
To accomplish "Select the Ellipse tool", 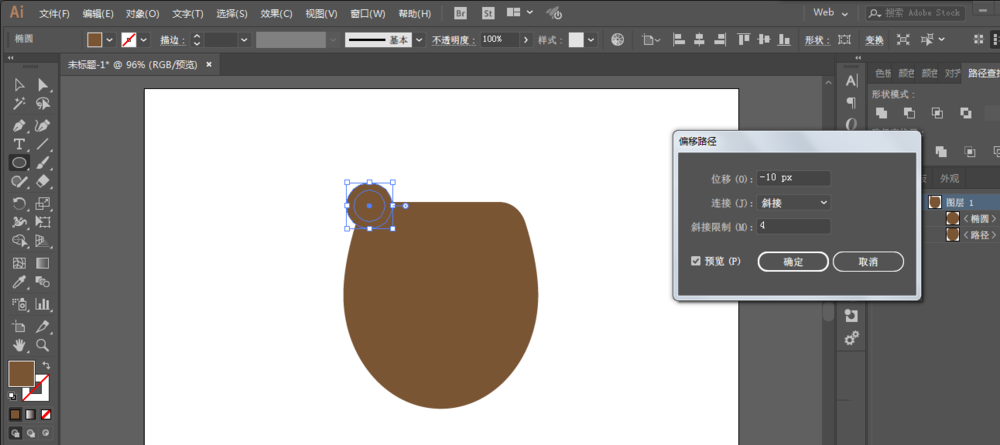I will click(19, 163).
